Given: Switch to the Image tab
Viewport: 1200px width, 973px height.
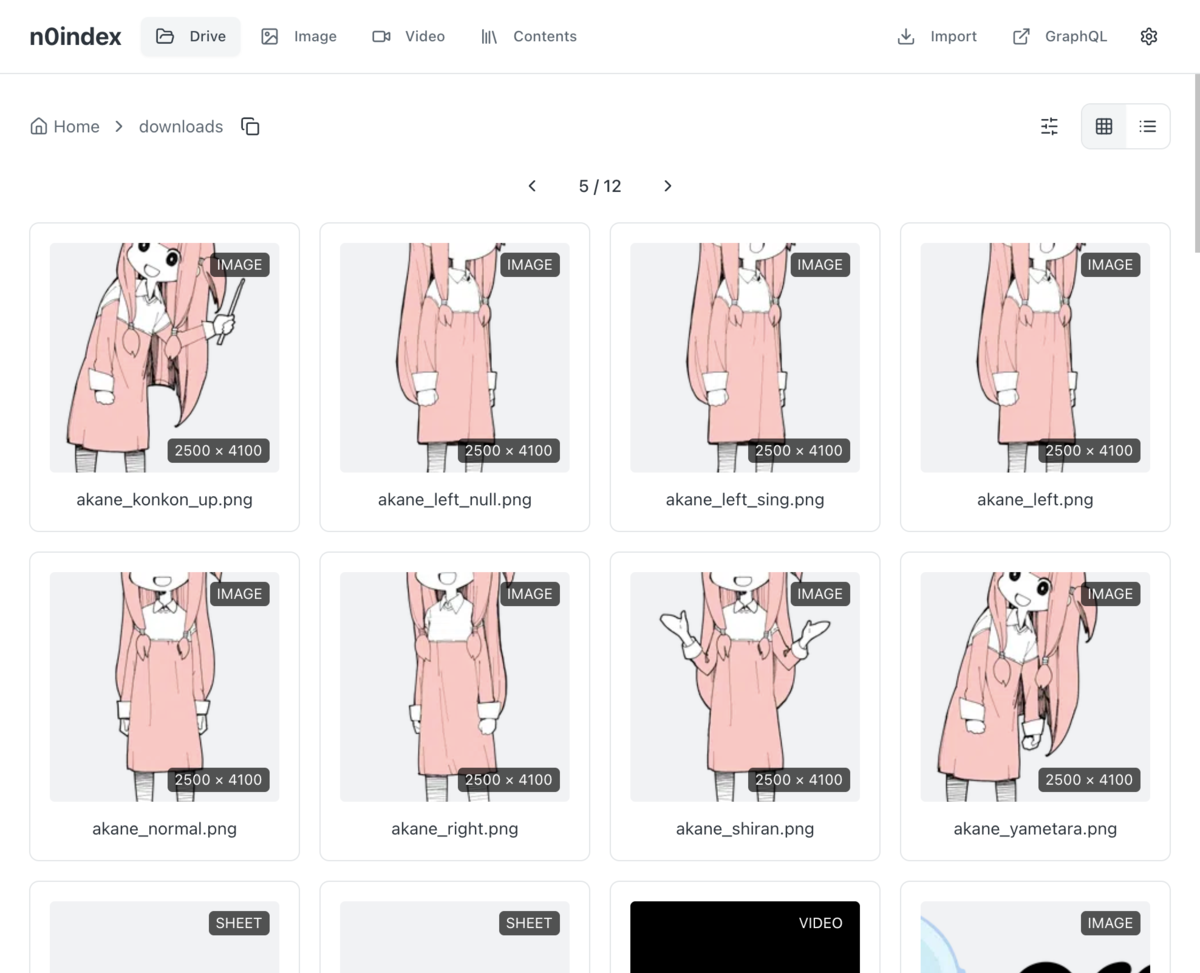Looking at the screenshot, I should click(x=299, y=36).
